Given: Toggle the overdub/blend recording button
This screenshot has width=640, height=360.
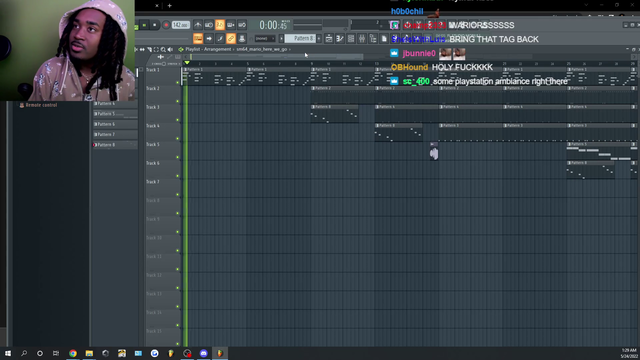Looking at the screenshot, I should coord(231,25).
